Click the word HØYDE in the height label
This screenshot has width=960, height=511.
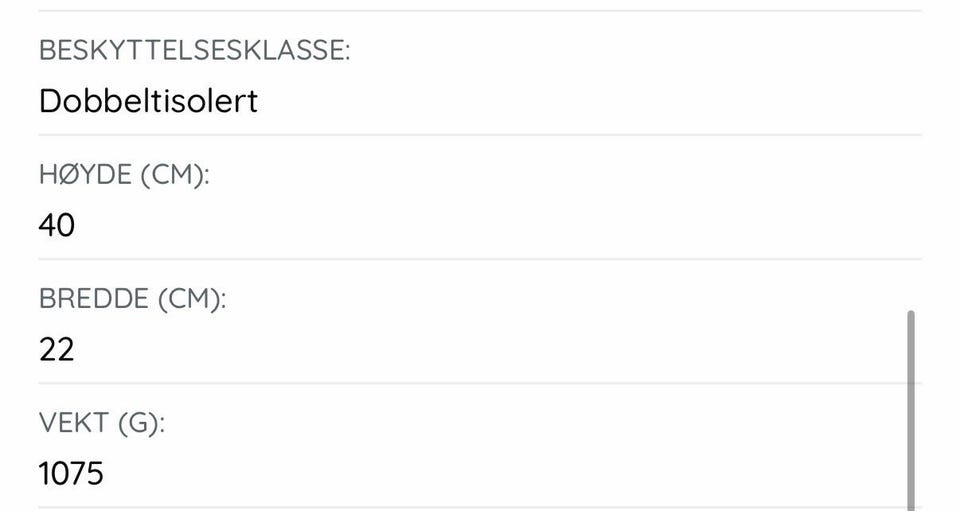coord(86,175)
